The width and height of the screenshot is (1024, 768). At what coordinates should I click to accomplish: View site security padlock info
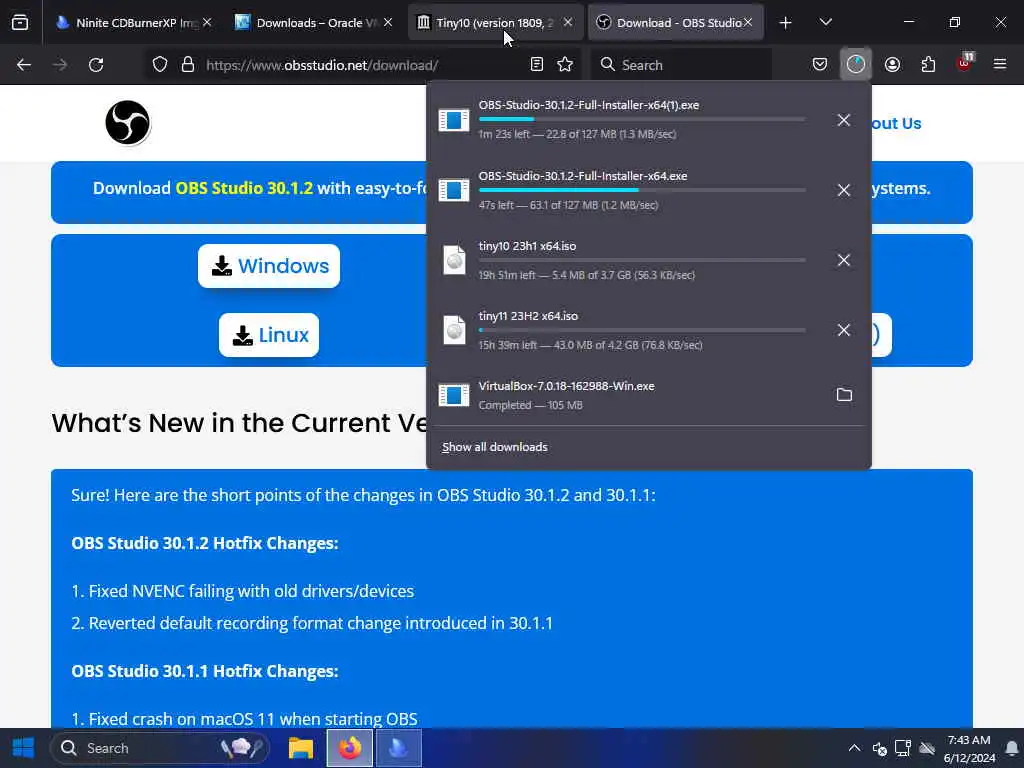[x=188, y=65]
